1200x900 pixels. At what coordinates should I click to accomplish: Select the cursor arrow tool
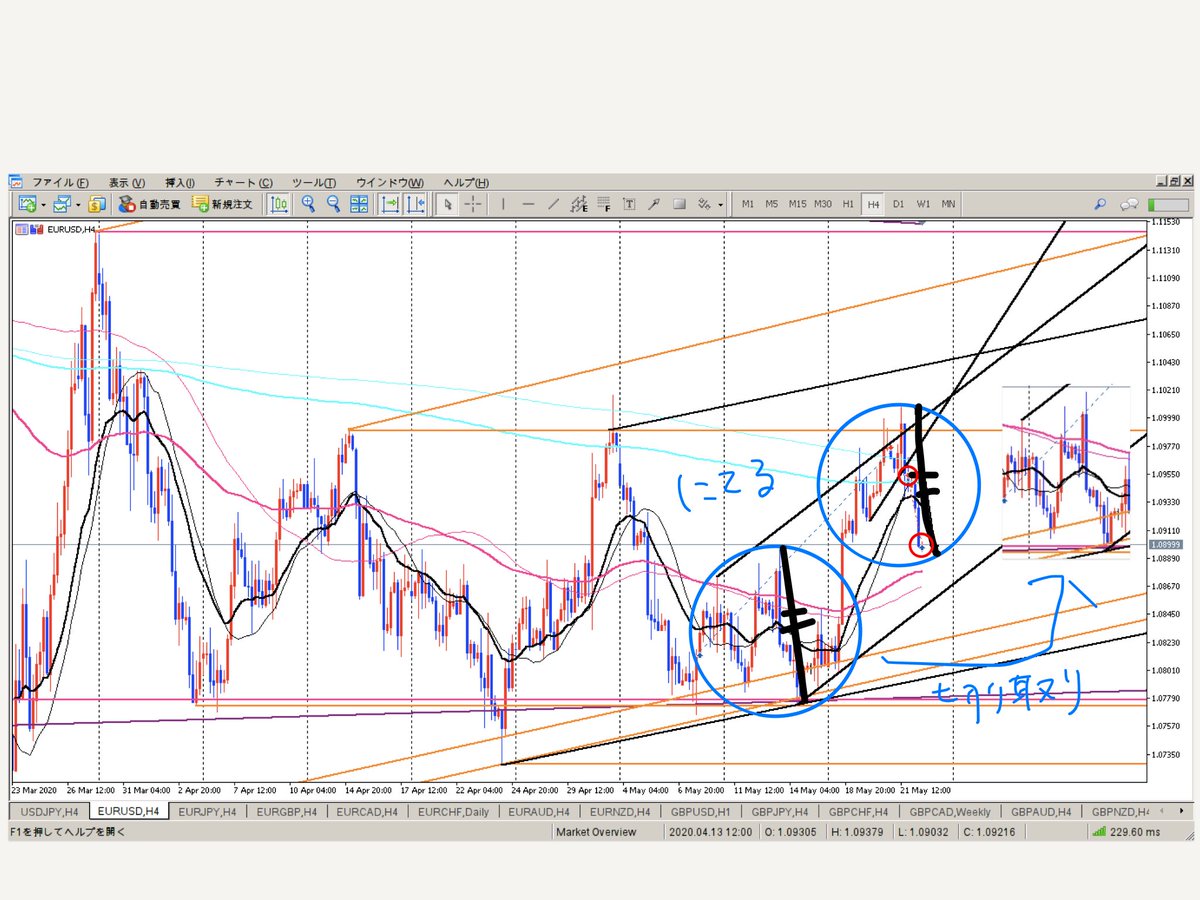pyautogui.click(x=448, y=204)
